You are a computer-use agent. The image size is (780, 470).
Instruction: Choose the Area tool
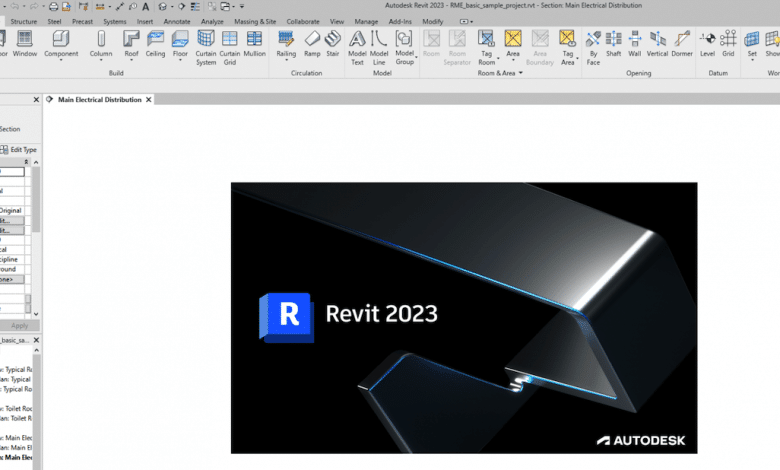(x=513, y=44)
